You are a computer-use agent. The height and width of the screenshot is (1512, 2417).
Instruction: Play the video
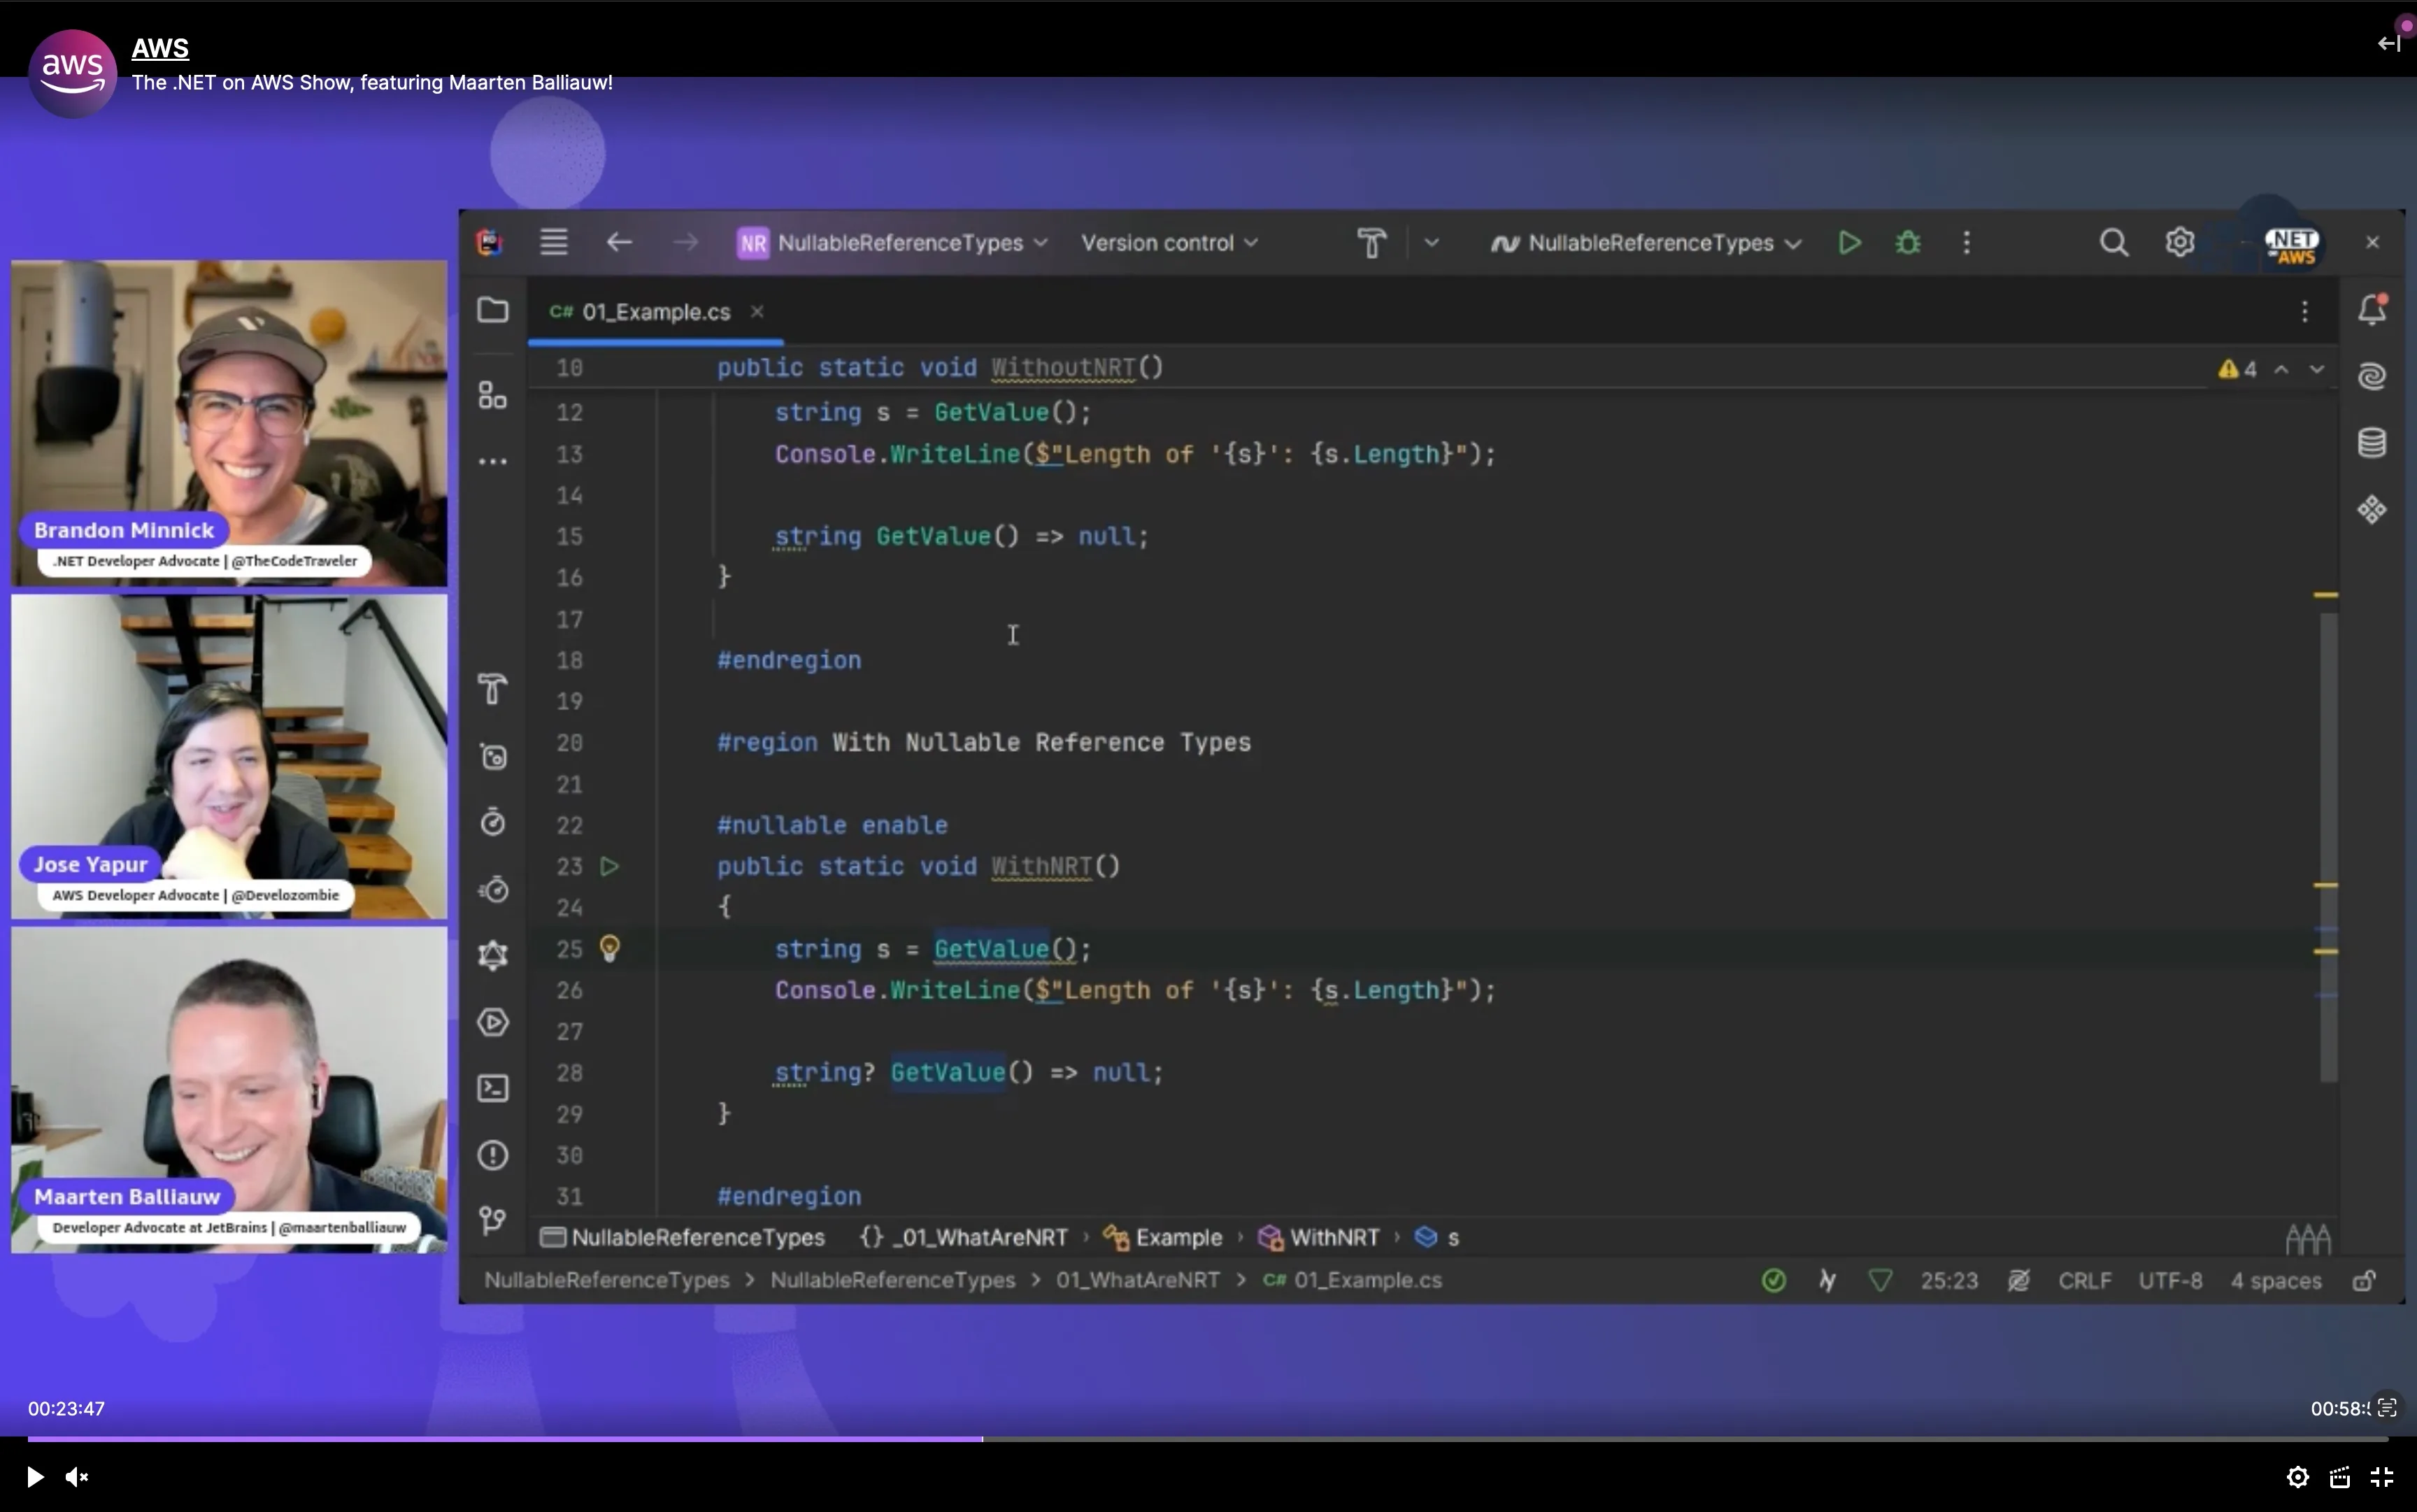tap(34, 1477)
